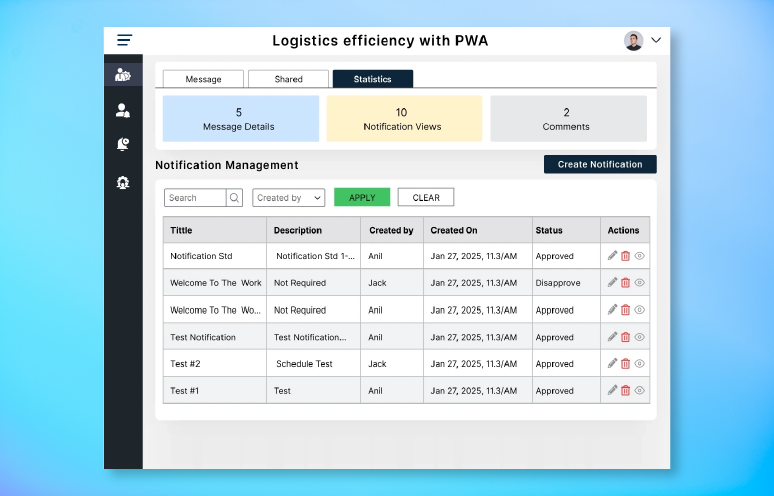The image size is (774, 496).
Task: Click the Notification Management heading
Action: click(x=227, y=165)
